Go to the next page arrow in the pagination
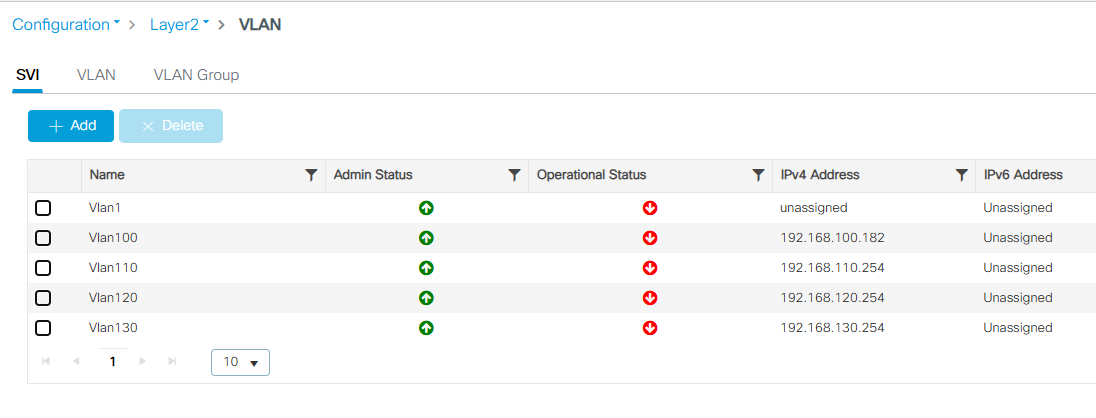1096x418 pixels. click(x=143, y=361)
